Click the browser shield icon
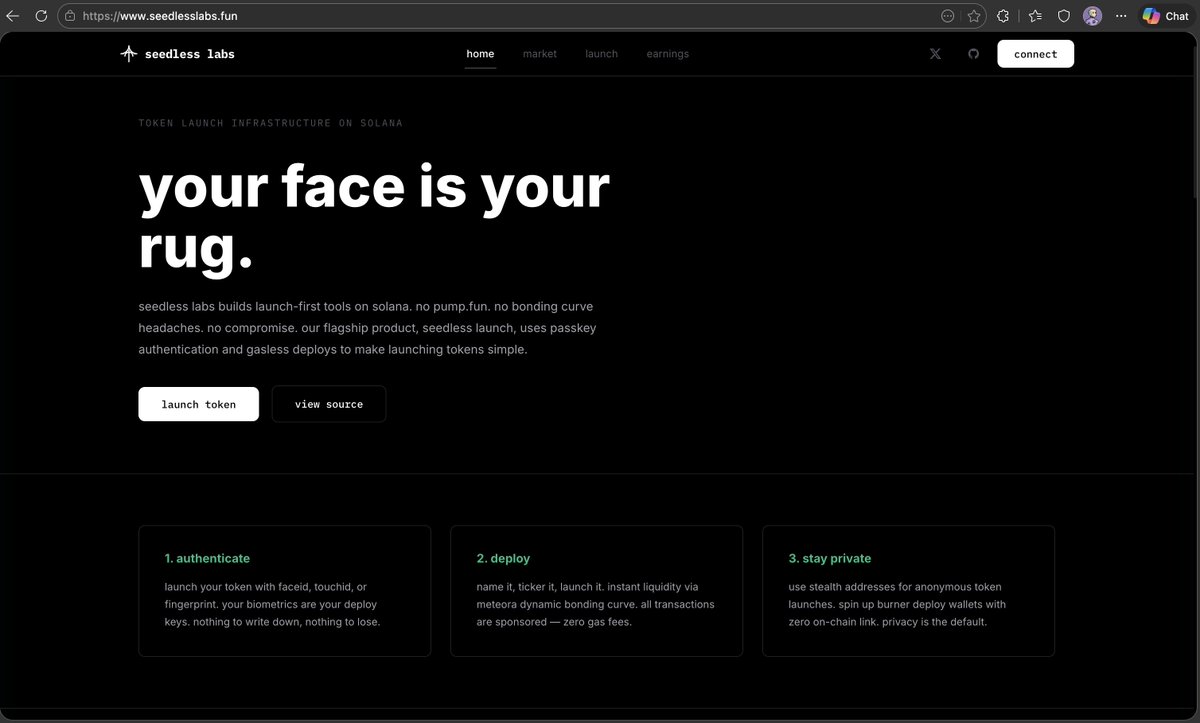Screen dimensions: 1200x723 click(1064, 16)
